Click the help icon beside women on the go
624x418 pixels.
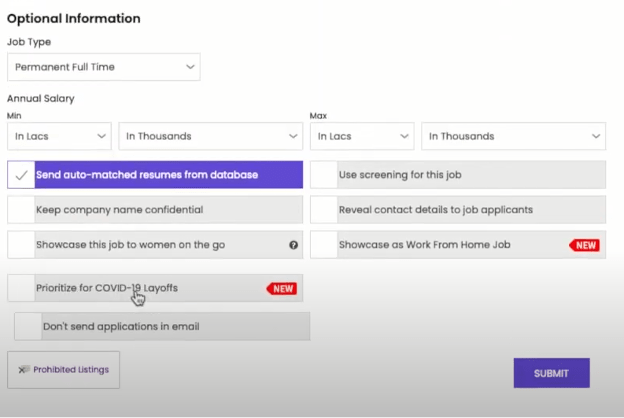[293, 245]
